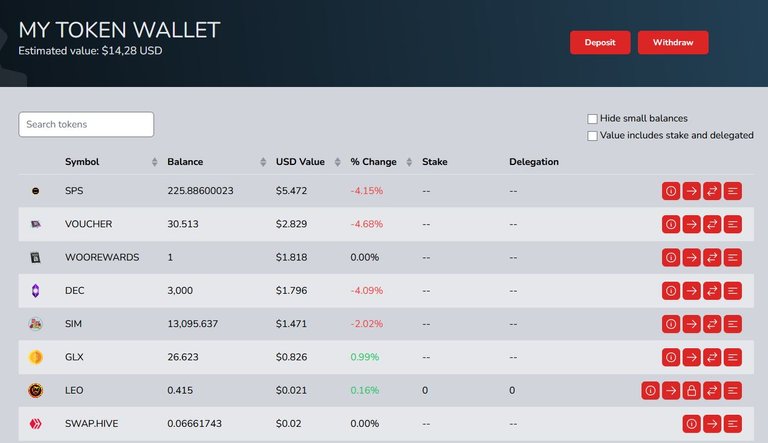Send GLX using its arrow icon
Image resolution: width=768 pixels, height=443 pixels.
[x=692, y=358]
